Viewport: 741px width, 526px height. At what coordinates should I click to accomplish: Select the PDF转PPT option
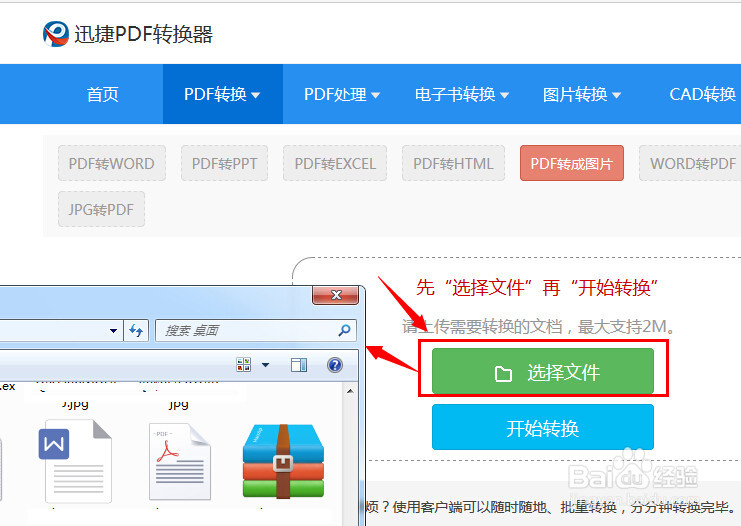(x=224, y=164)
